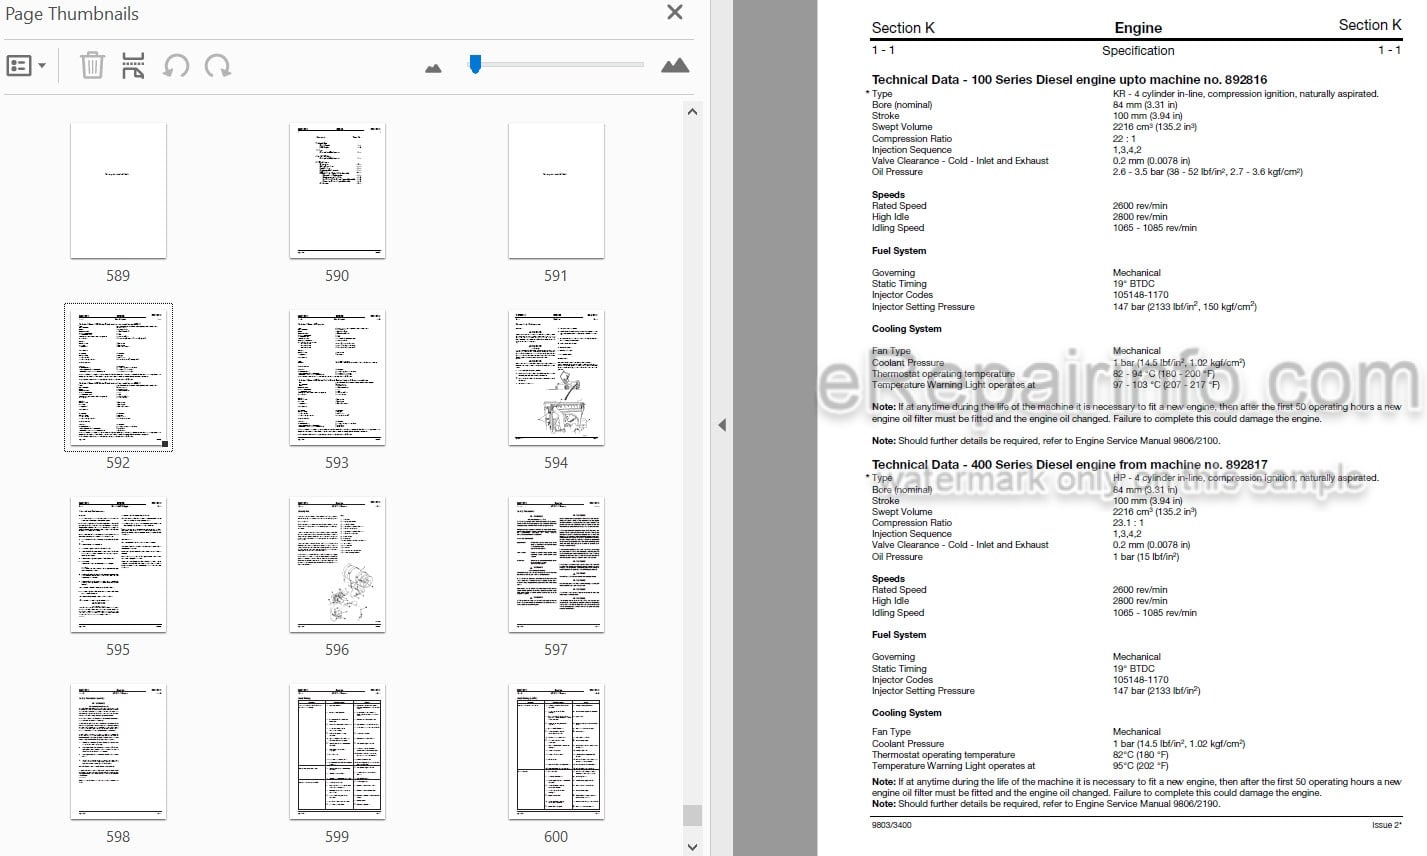Select page 595 thumbnail
This screenshot has width=1427, height=856.
[118, 565]
